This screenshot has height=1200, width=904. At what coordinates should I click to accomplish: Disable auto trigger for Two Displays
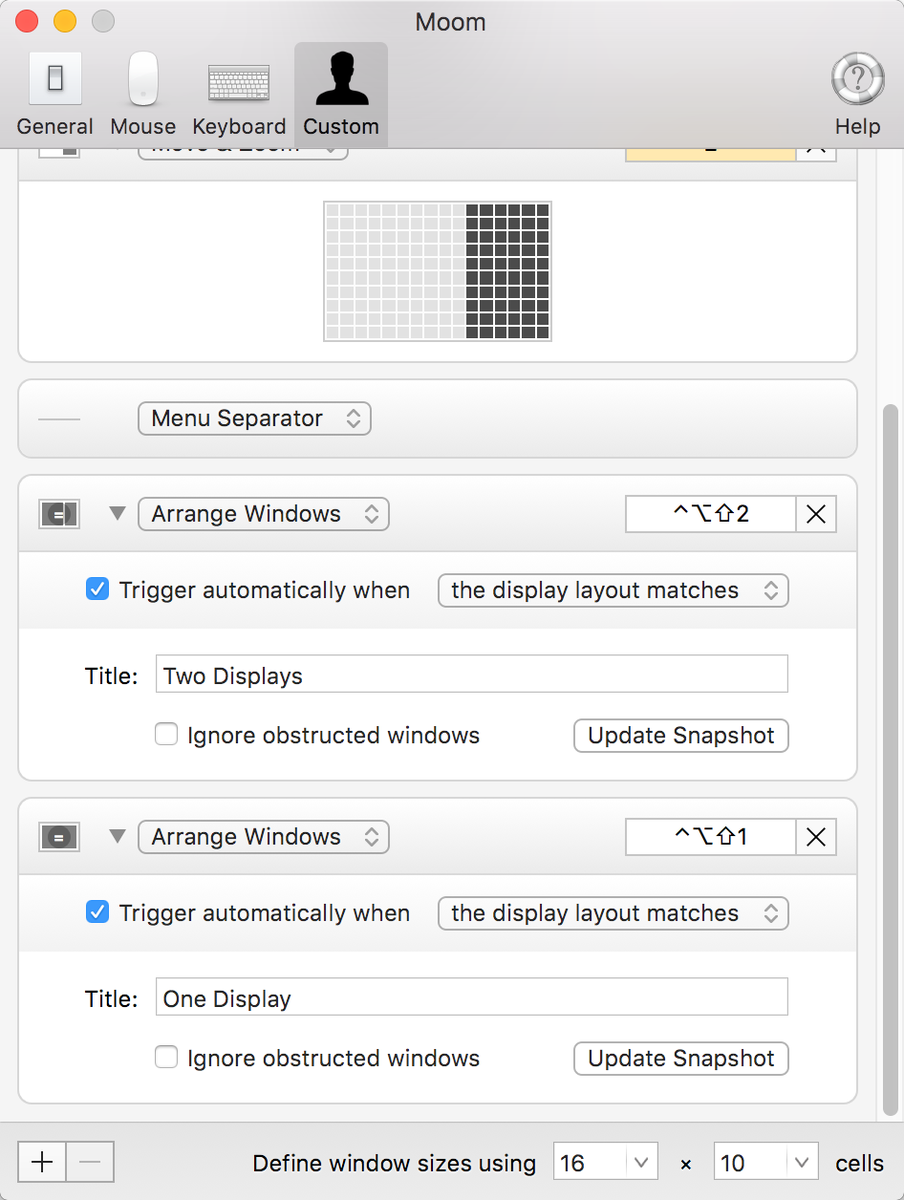tap(97, 590)
